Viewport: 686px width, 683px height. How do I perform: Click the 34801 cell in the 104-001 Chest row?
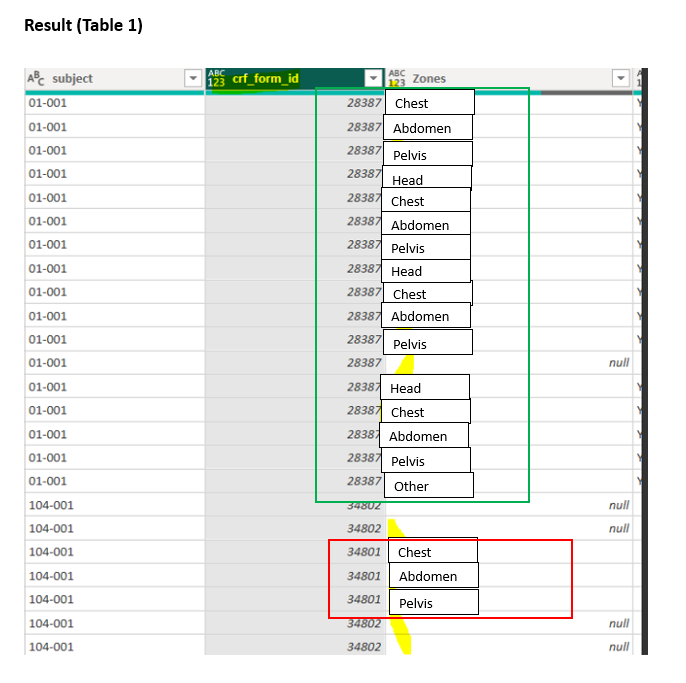tap(295, 552)
